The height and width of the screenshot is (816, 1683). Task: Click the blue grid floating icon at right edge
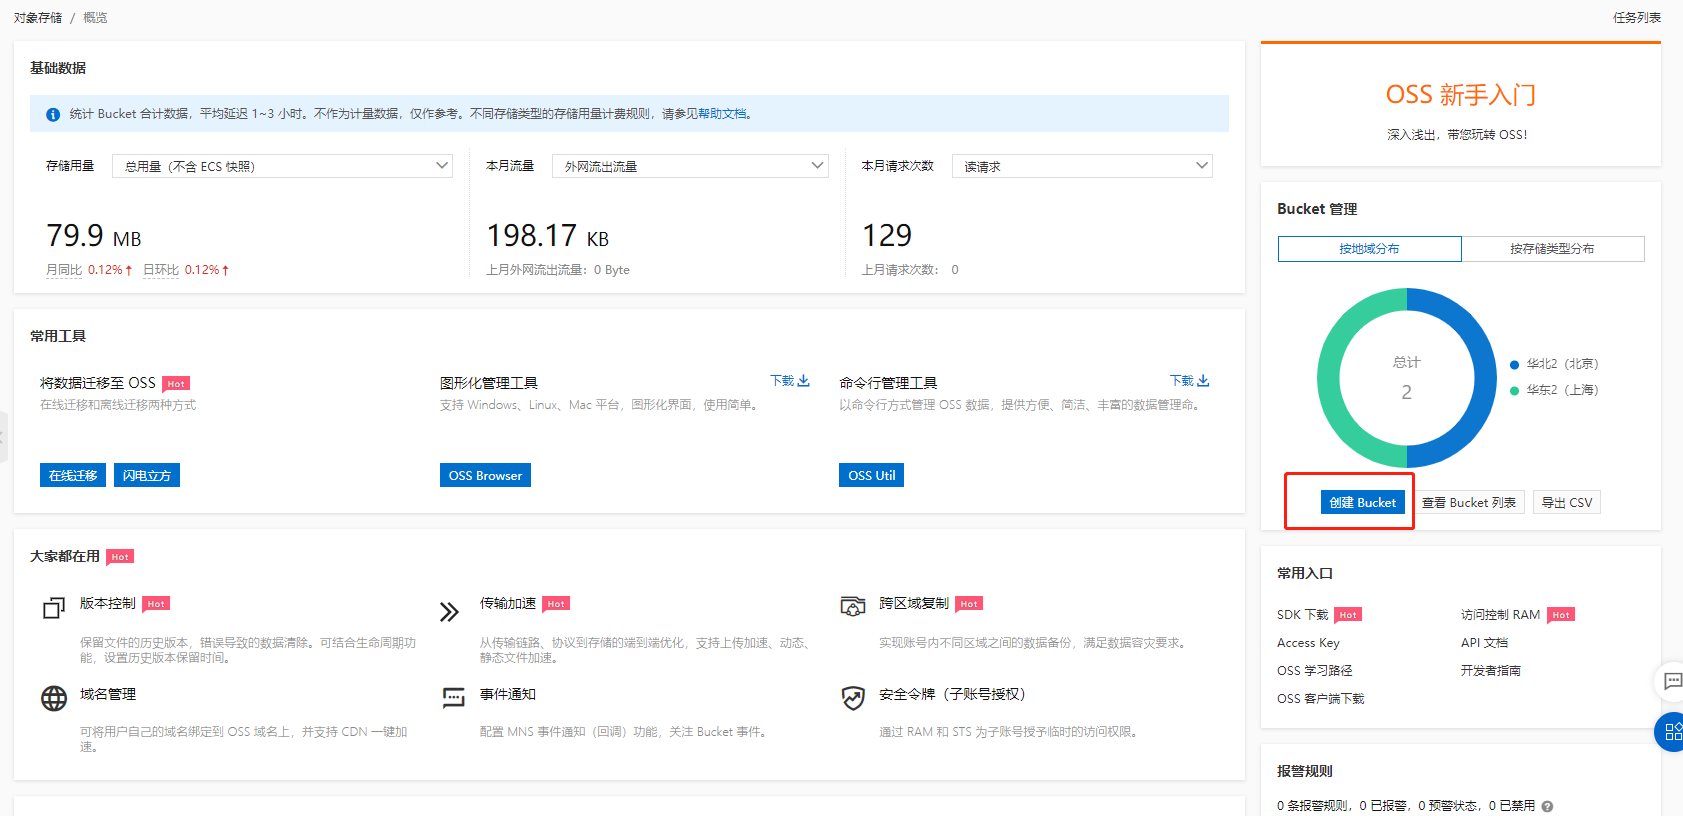(x=1671, y=732)
